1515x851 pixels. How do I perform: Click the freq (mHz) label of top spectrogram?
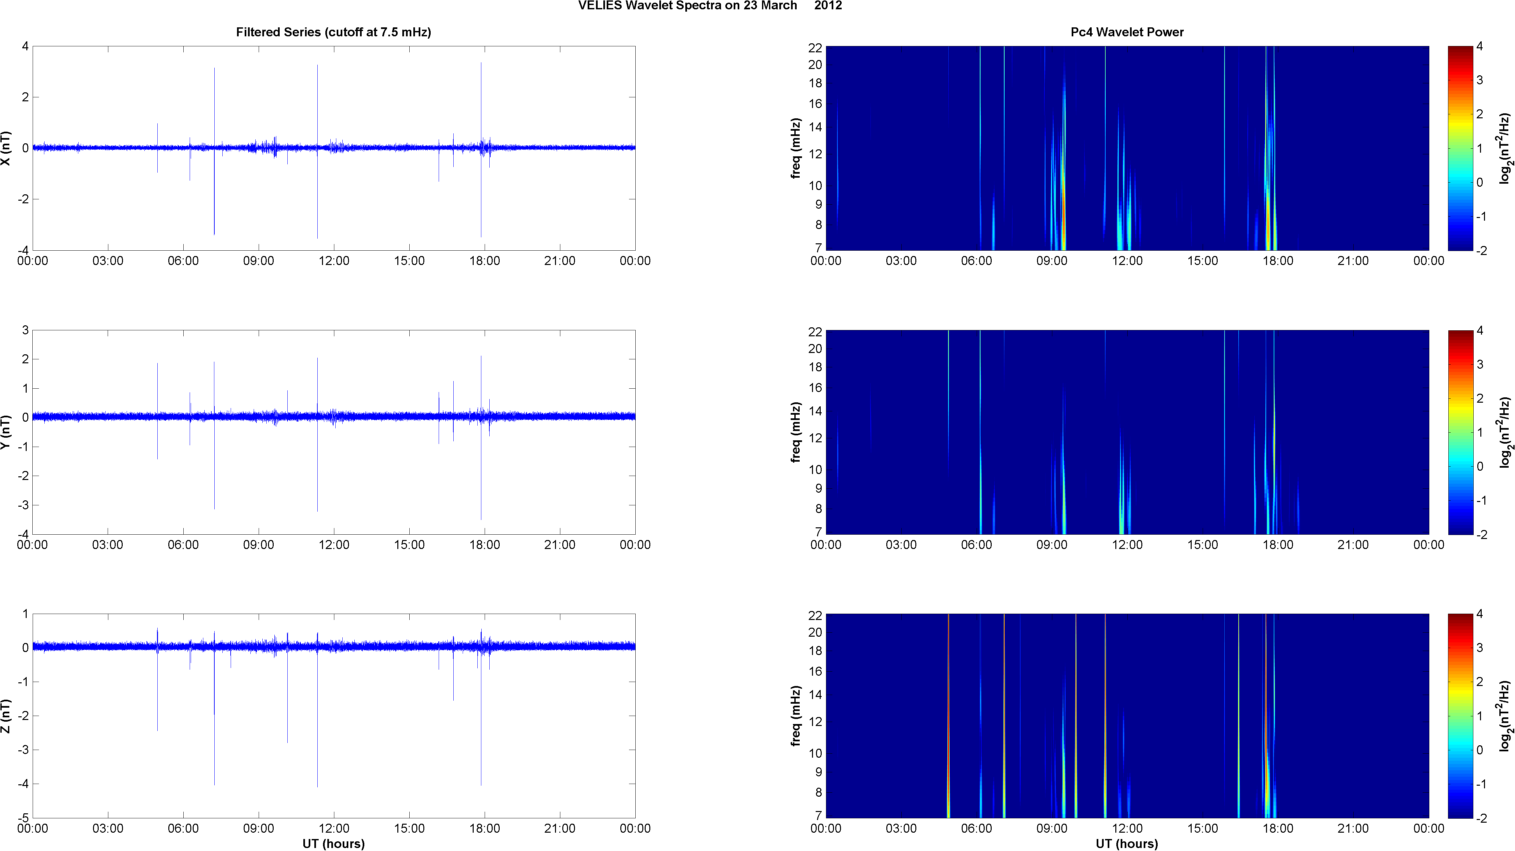[x=796, y=148]
